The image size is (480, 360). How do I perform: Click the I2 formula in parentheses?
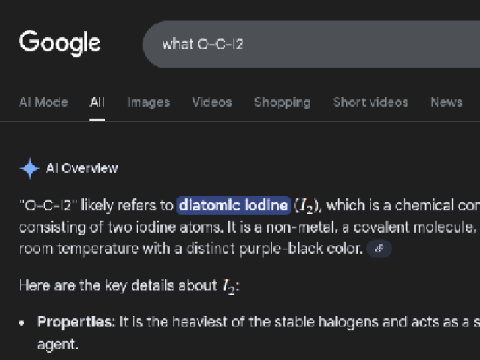(x=307, y=206)
